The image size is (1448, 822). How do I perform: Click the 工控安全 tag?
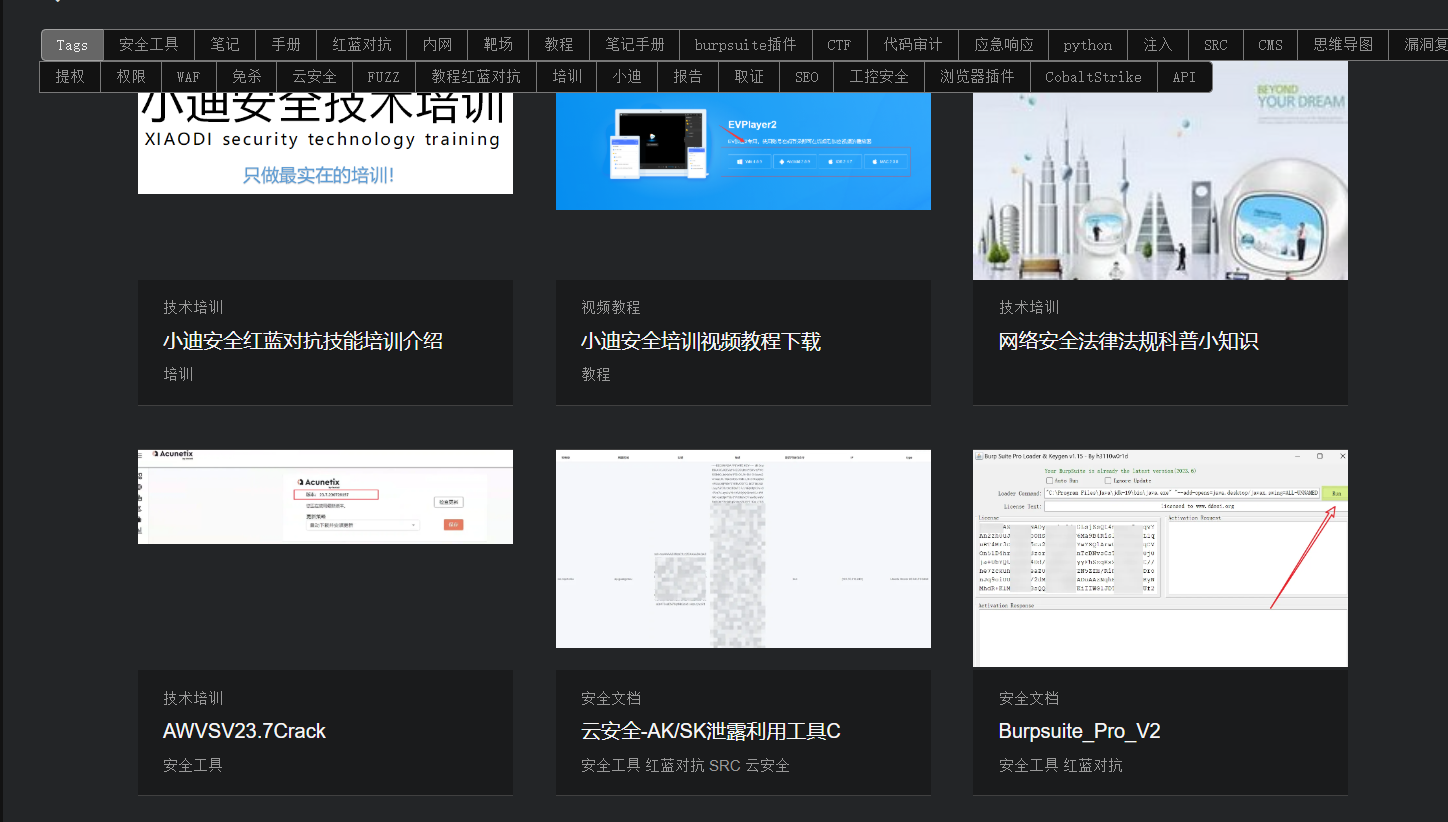coord(878,77)
